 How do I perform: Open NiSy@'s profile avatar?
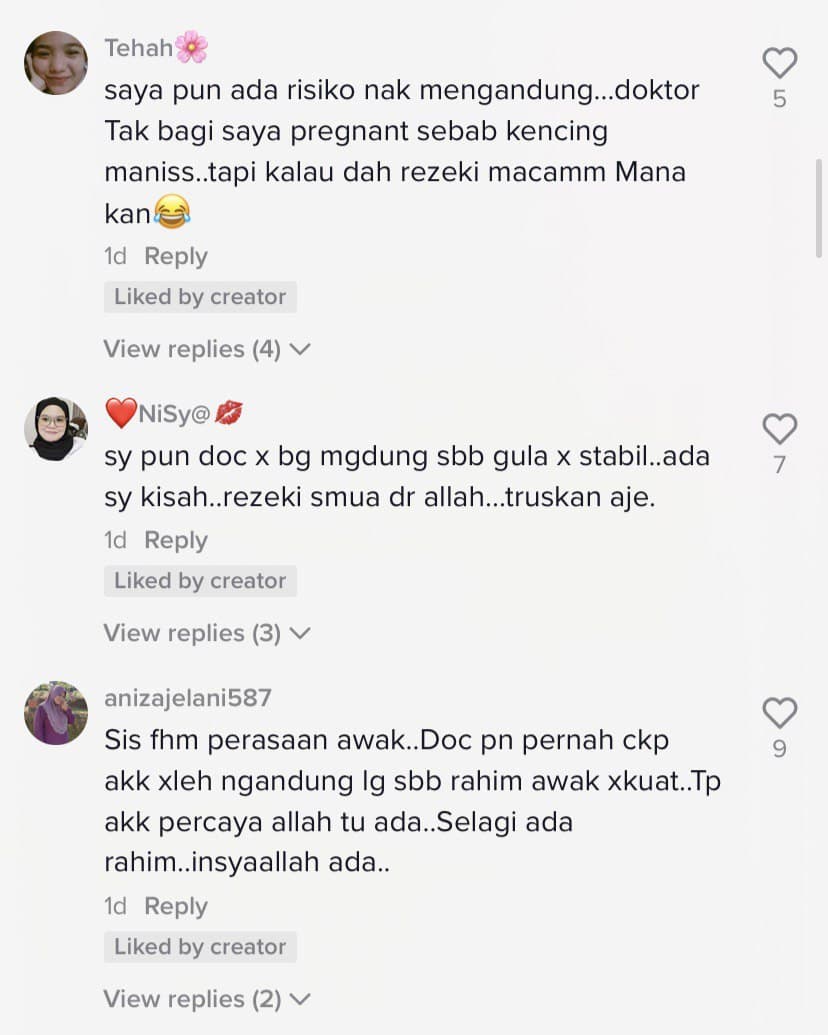(56, 429)
